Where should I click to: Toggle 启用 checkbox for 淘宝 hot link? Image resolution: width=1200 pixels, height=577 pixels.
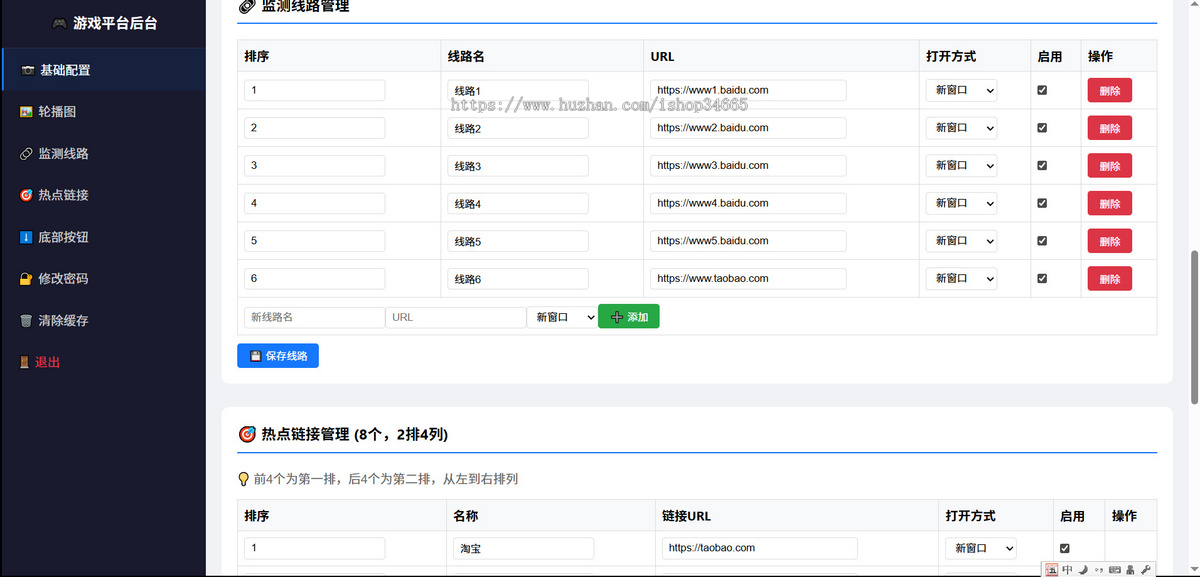1064,548
